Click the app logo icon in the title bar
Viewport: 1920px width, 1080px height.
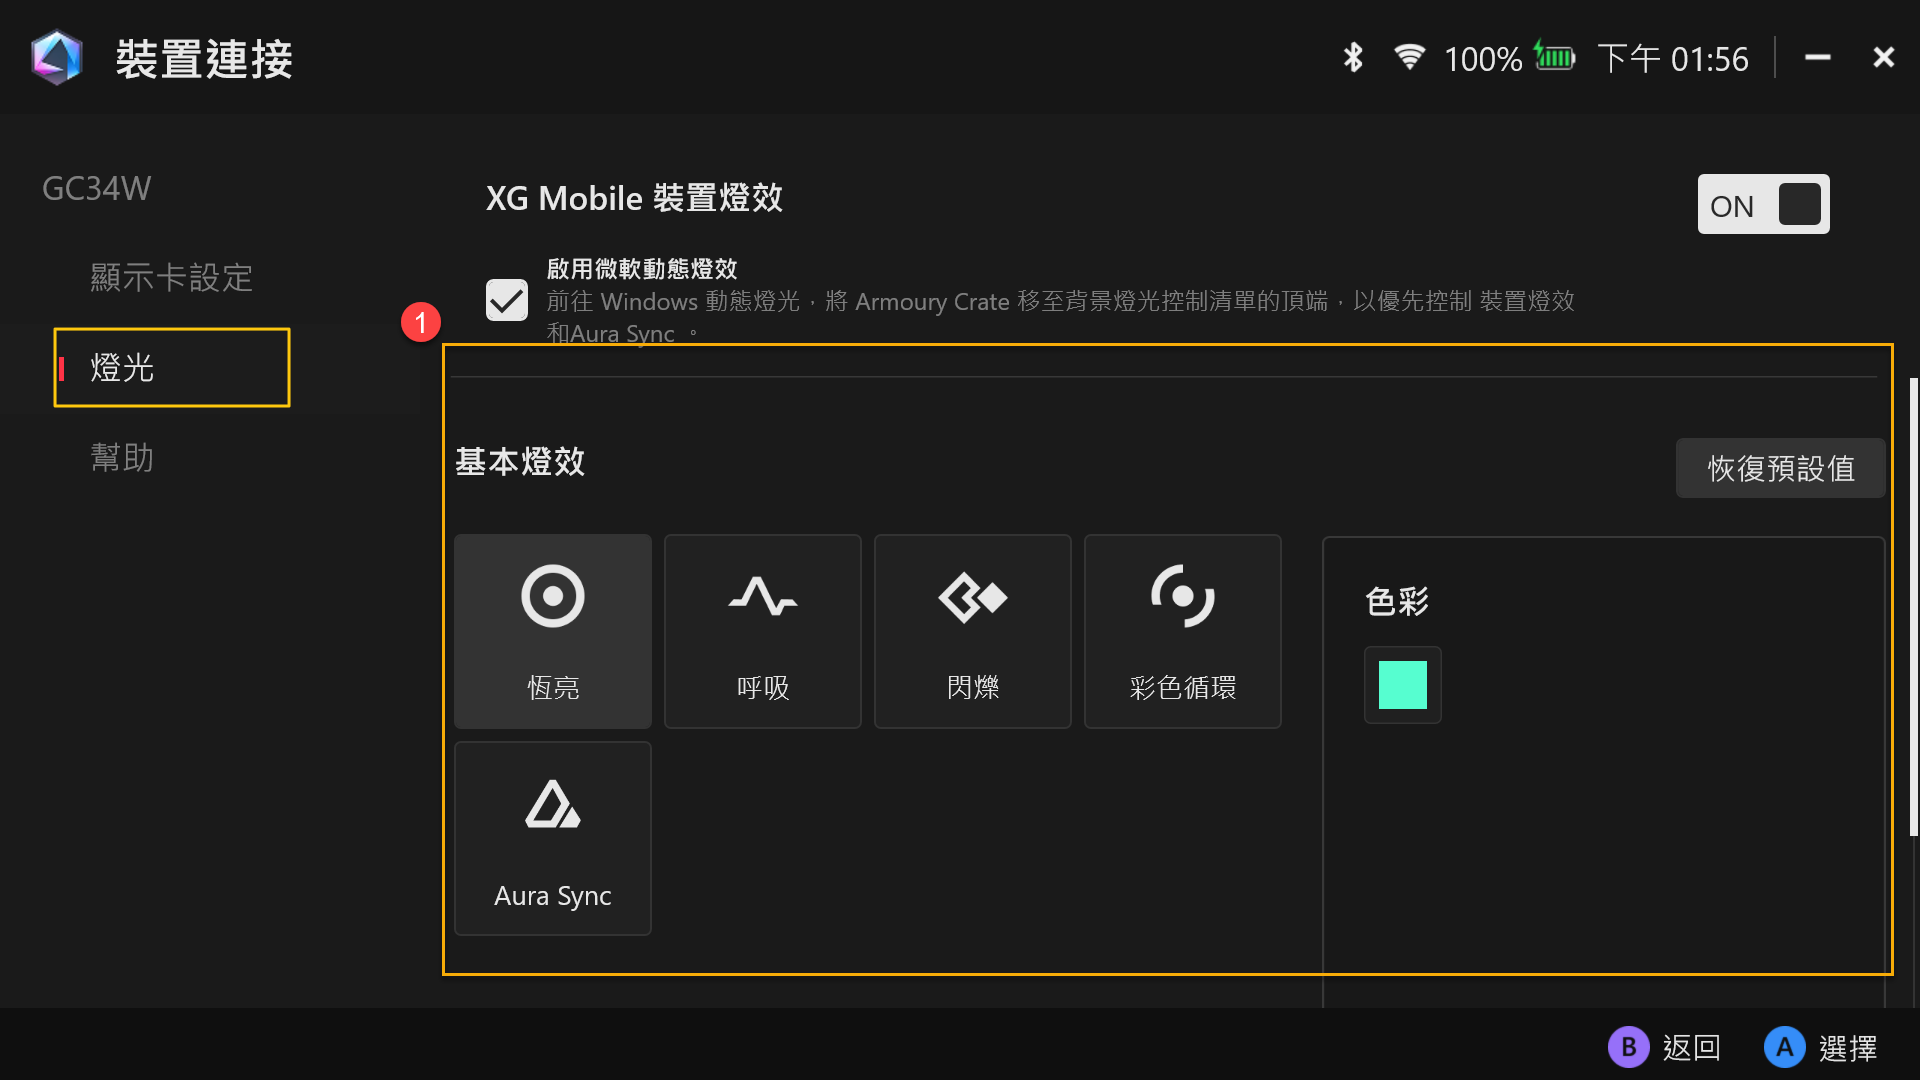coord(56,58)
